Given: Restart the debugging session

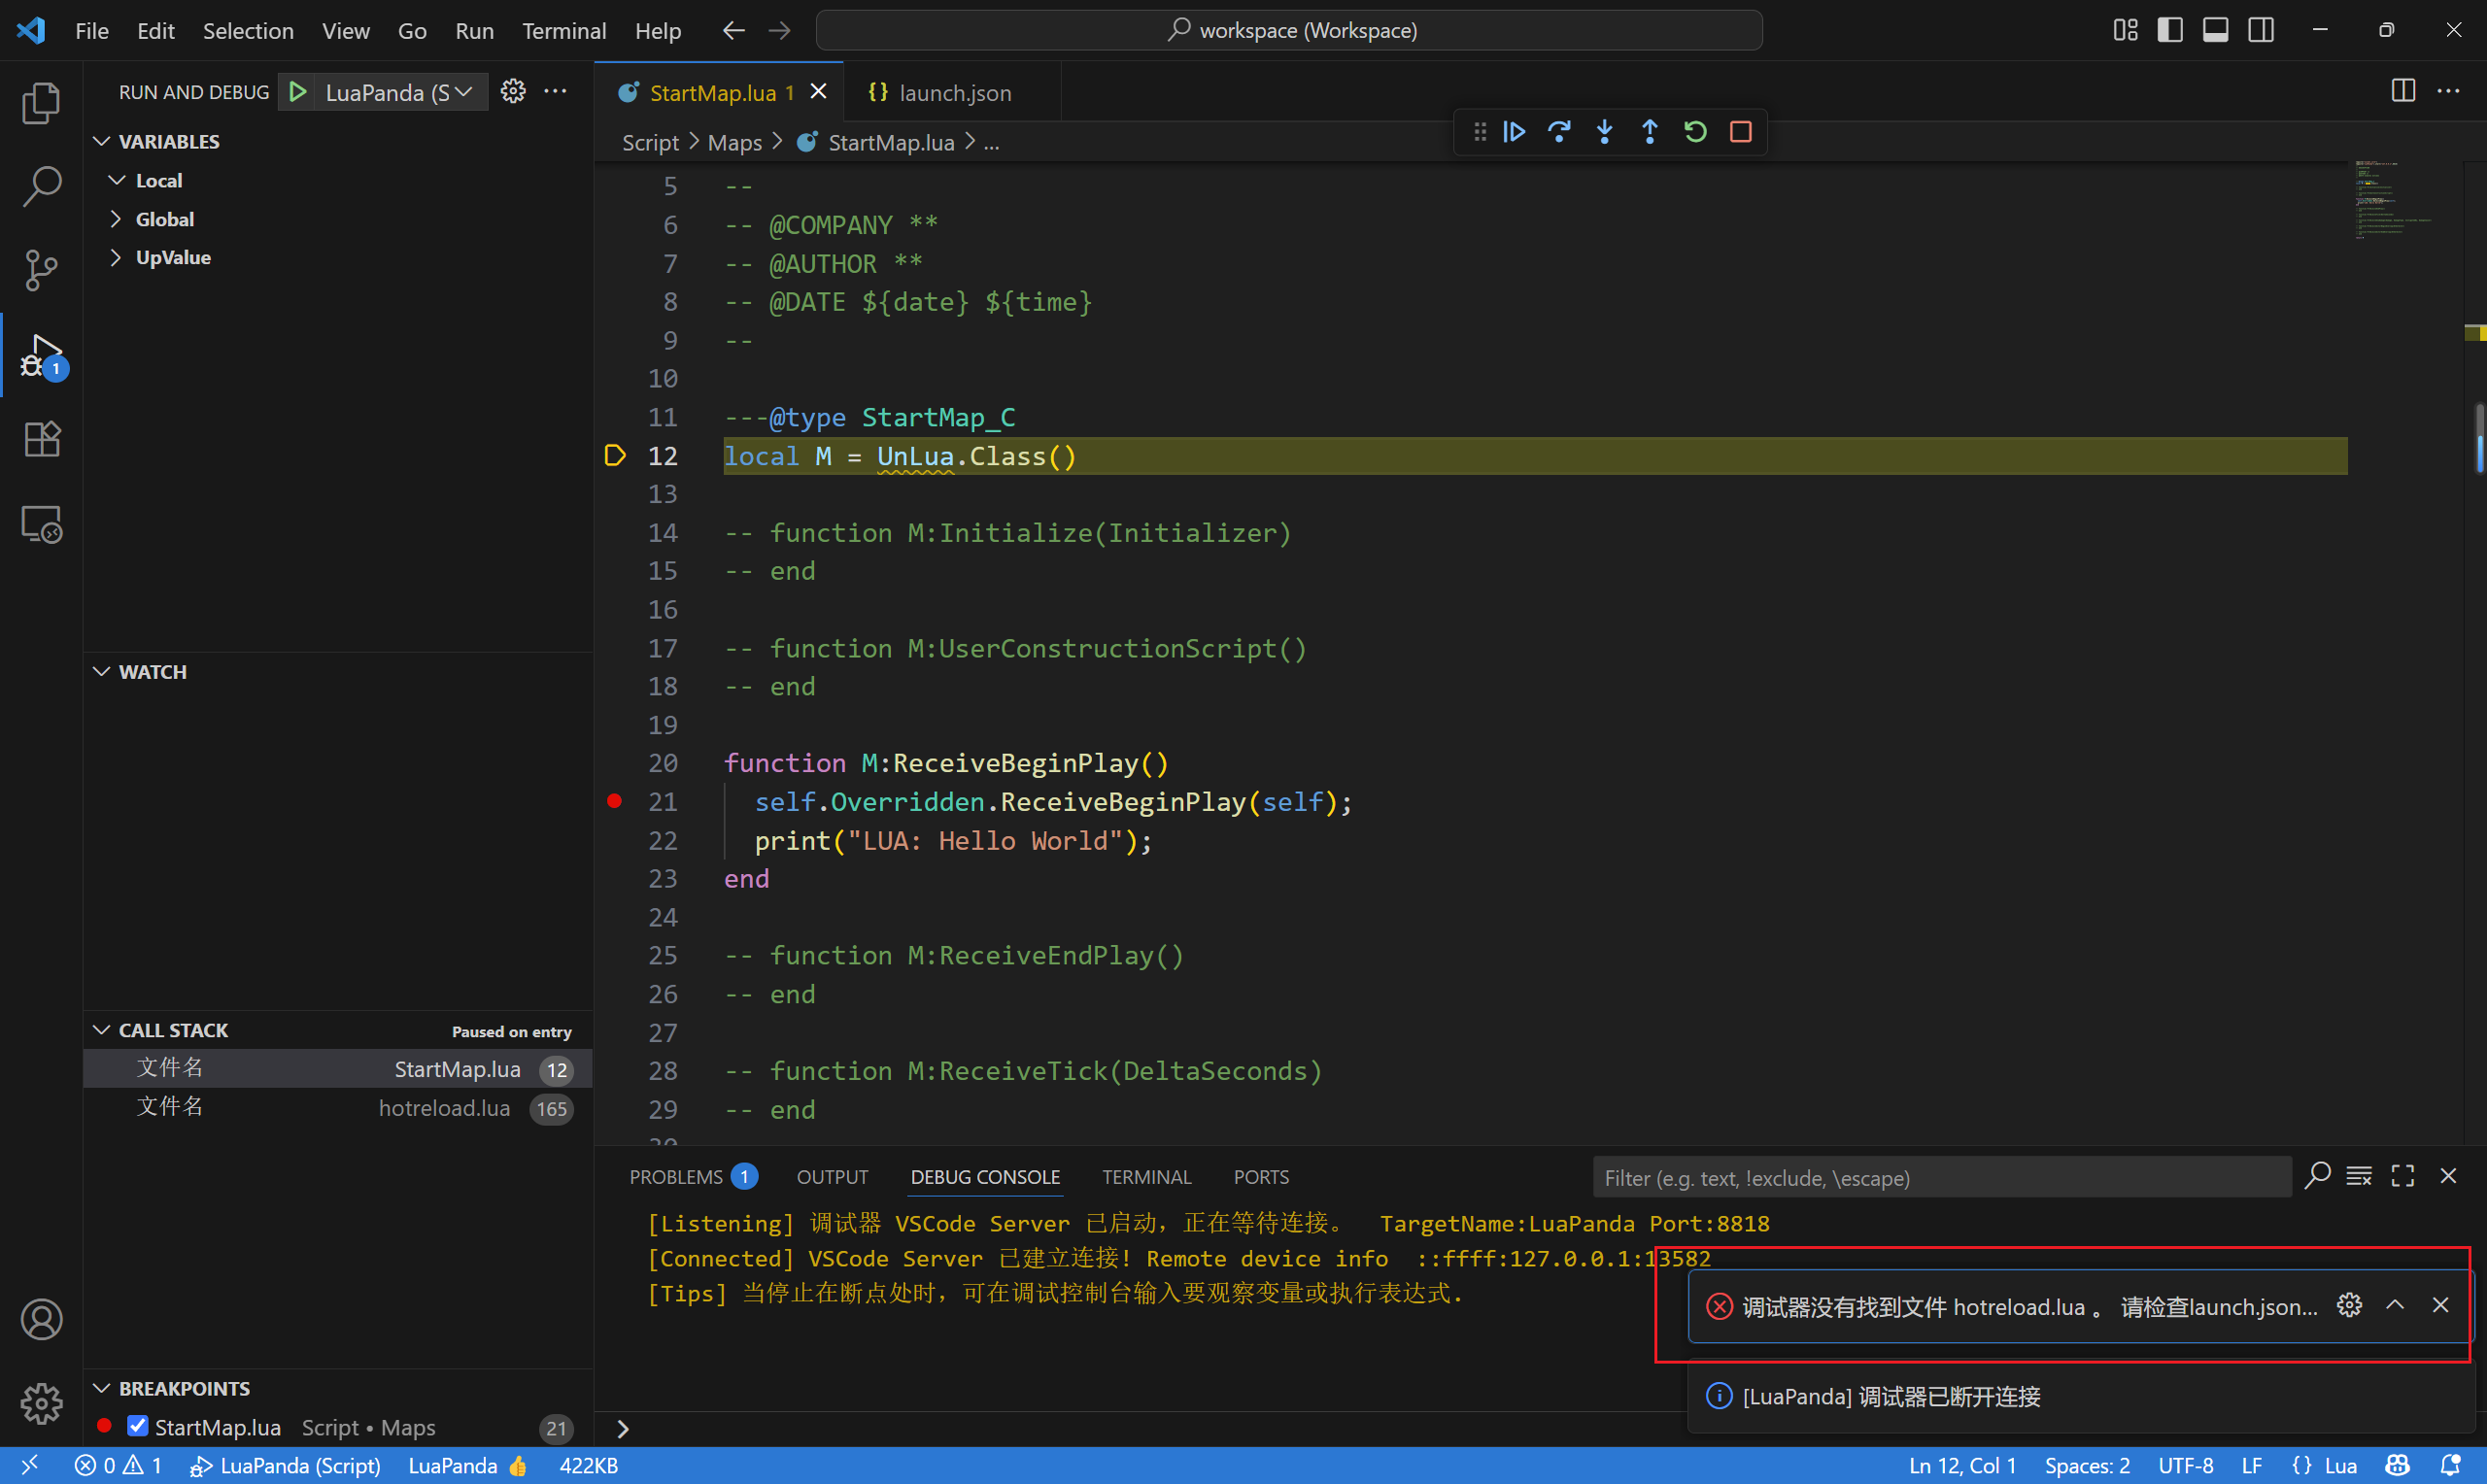Looking at the screenshot, I should coord(1695,132).
